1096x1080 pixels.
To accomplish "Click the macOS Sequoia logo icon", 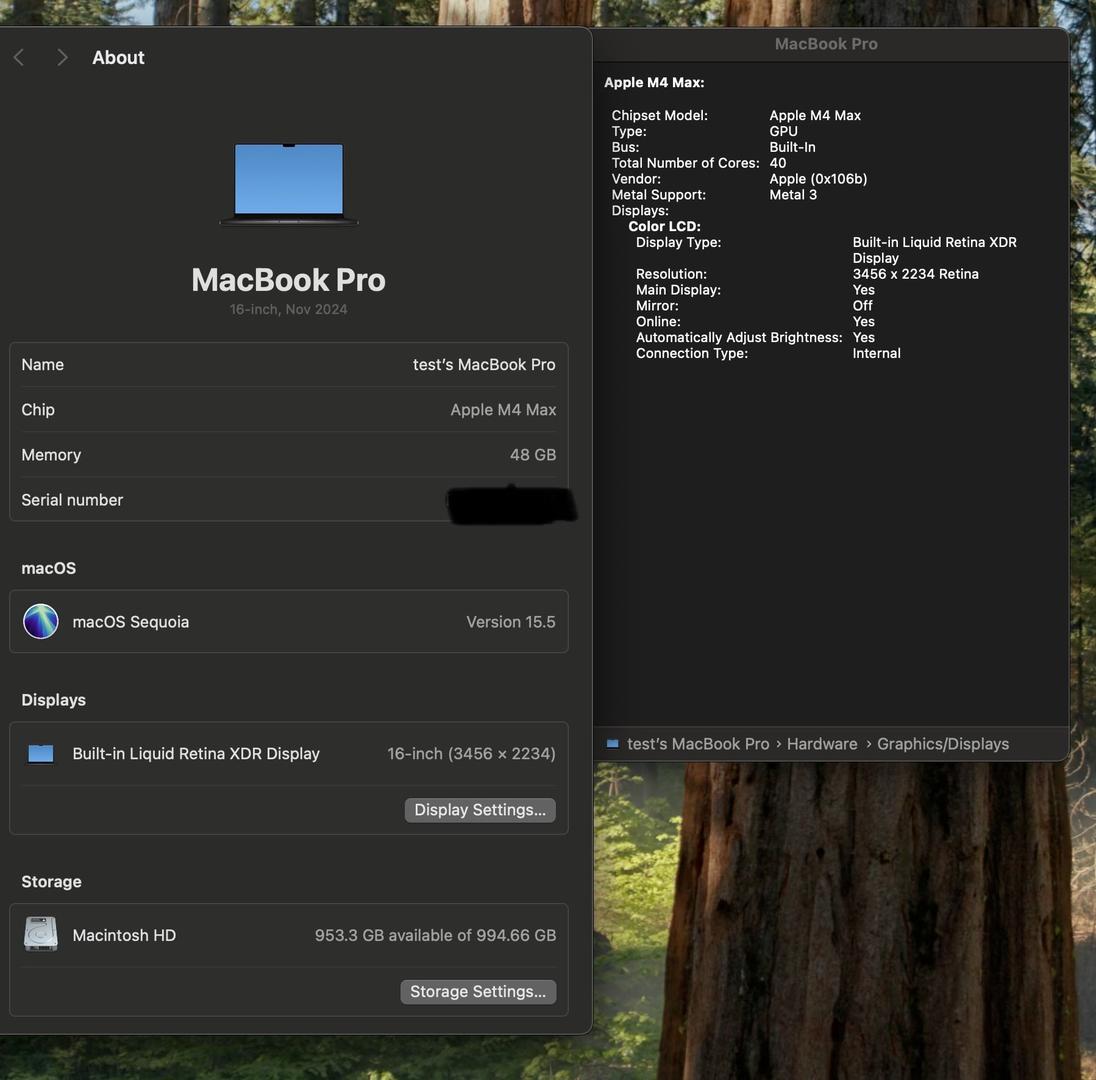I will coord(41,622).
